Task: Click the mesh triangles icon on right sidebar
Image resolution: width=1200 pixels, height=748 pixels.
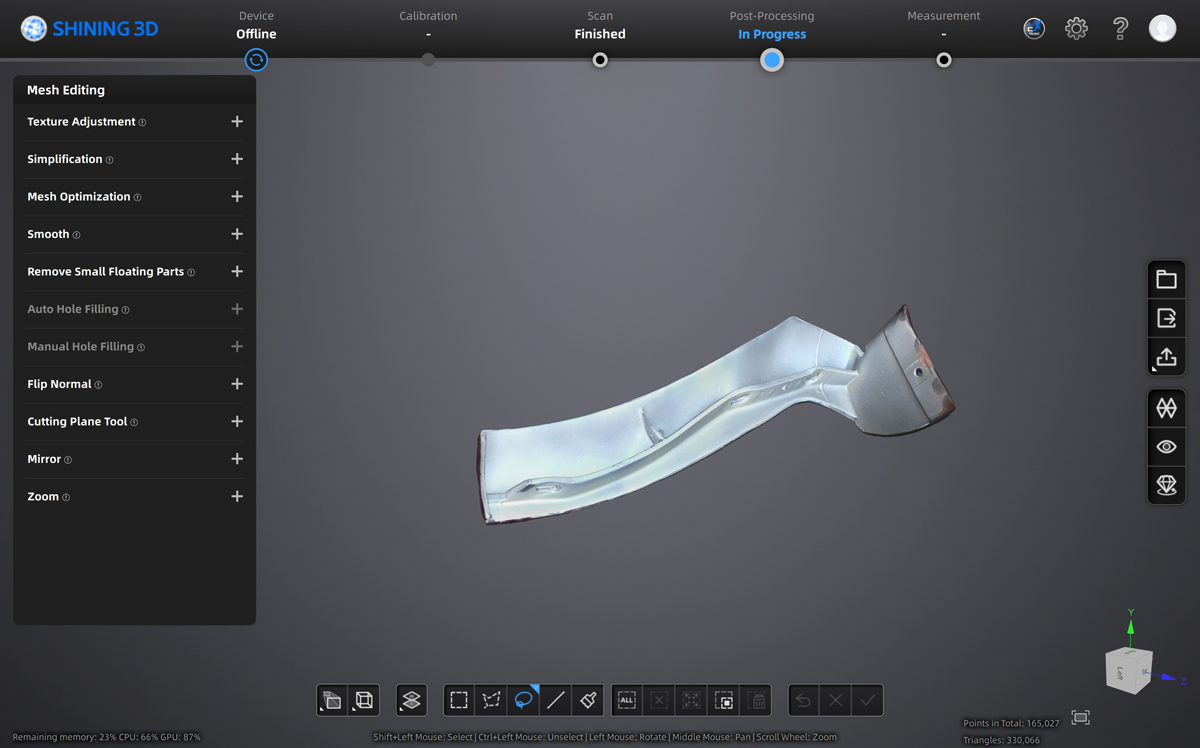Action: click(x=1166, y=408)
